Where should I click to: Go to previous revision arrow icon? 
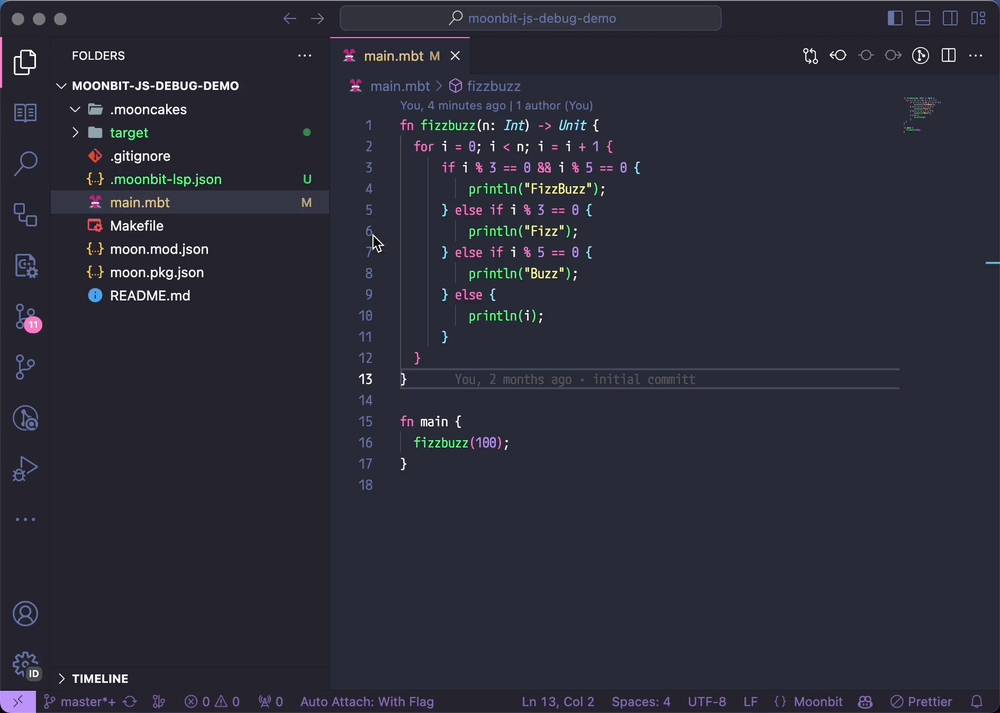pos(838,56)
